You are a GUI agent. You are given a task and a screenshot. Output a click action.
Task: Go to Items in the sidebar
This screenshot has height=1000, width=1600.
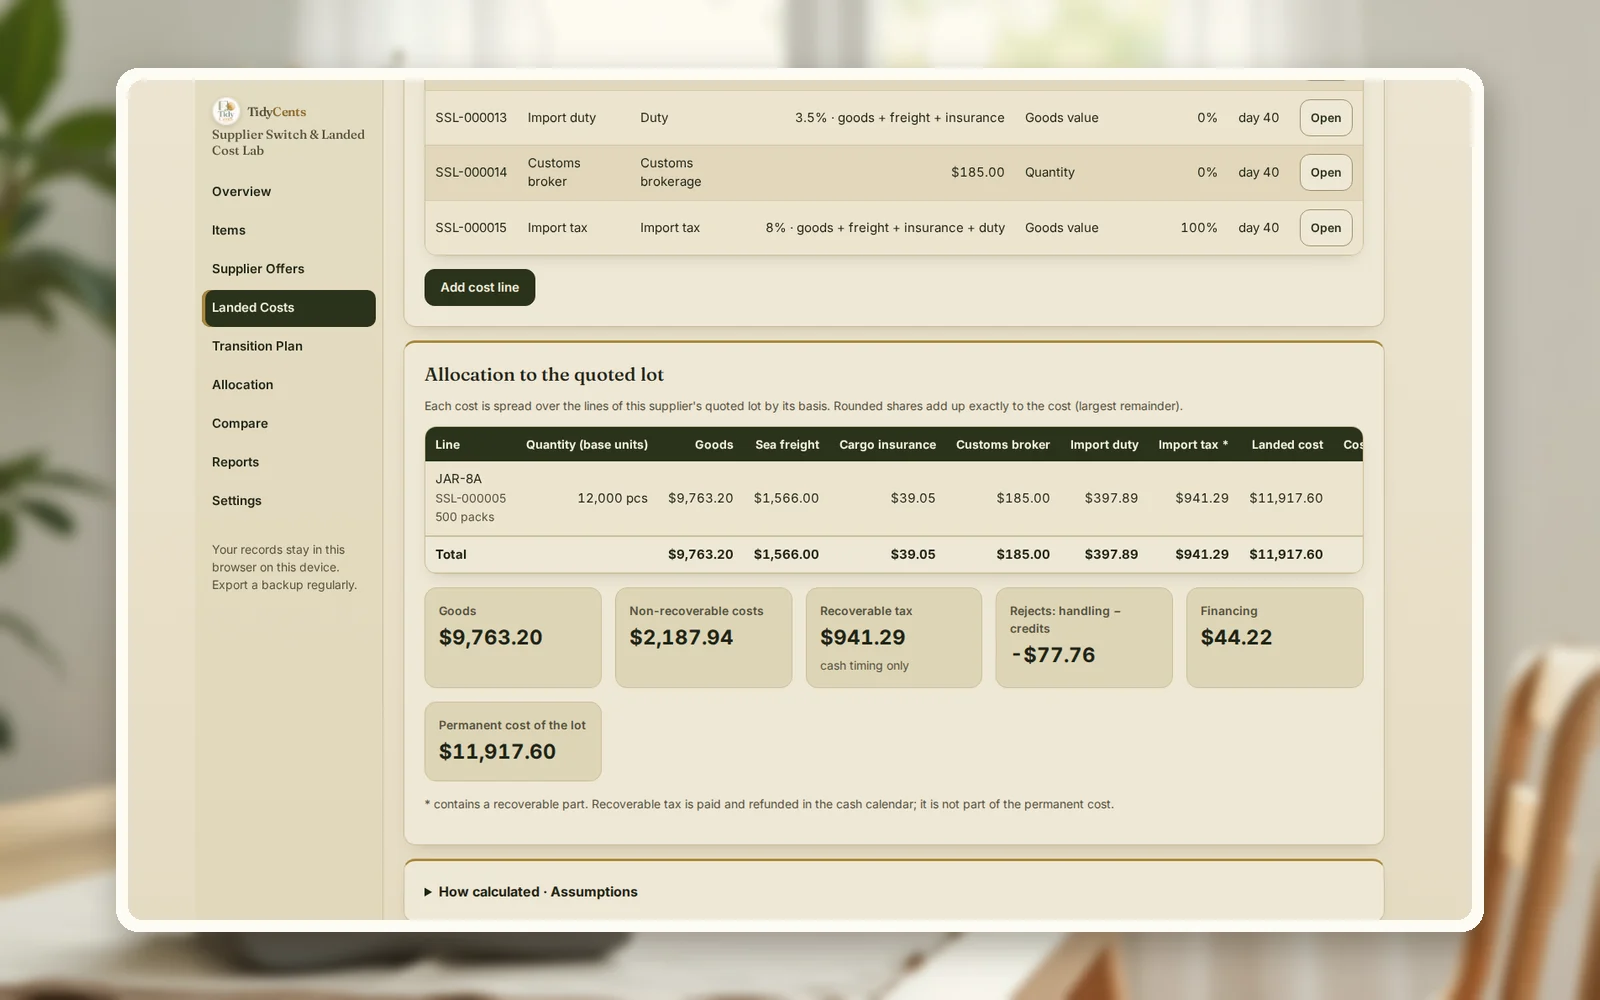click(x=288, y=230)
